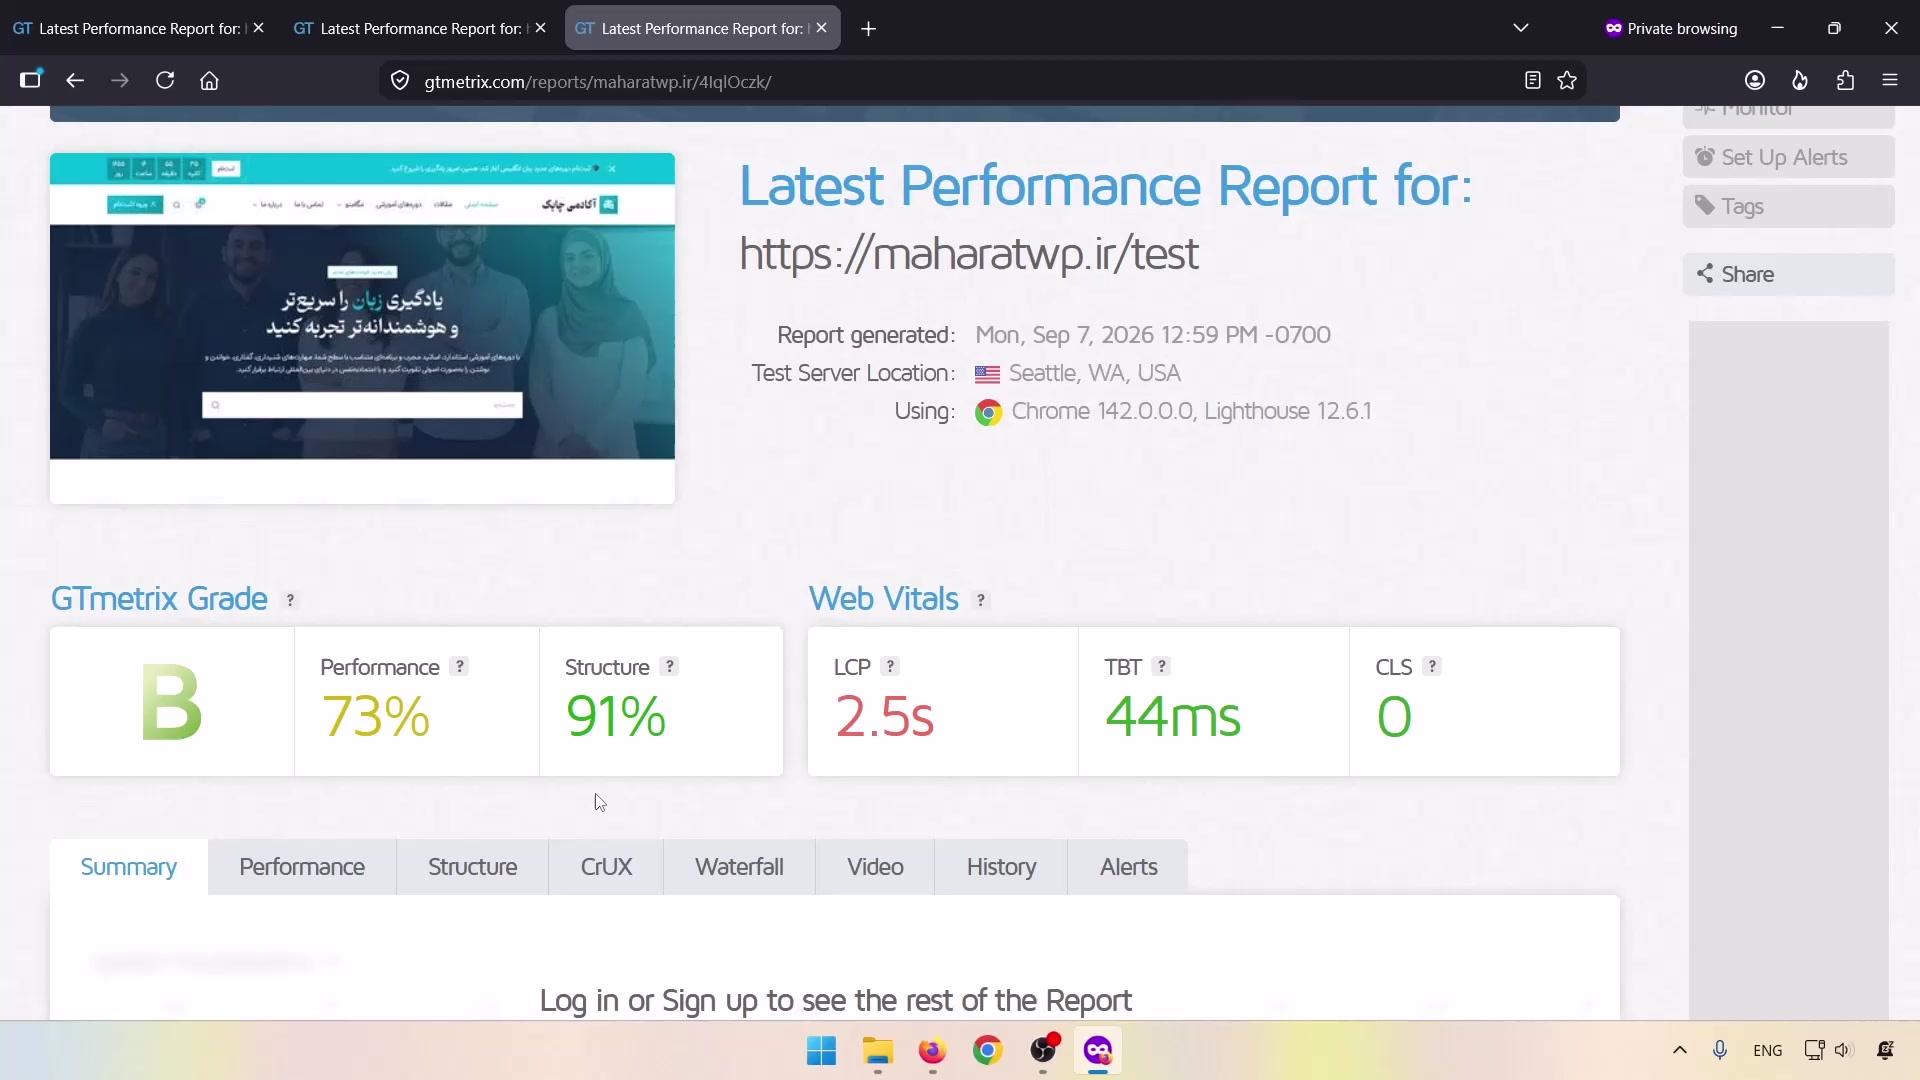The width and height of the screenshot is (1920, 1080).
Task: Open the Alerts tab
Action: [x=1128, y=867]
